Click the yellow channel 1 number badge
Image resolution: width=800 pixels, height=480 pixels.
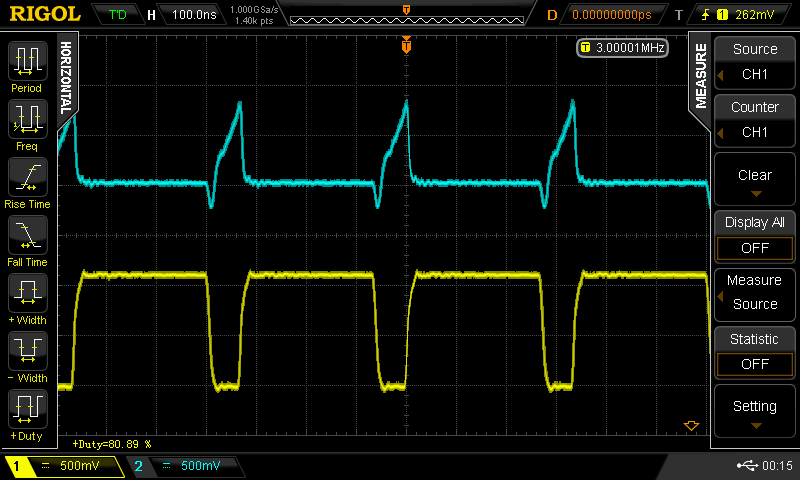coord(16,466)
